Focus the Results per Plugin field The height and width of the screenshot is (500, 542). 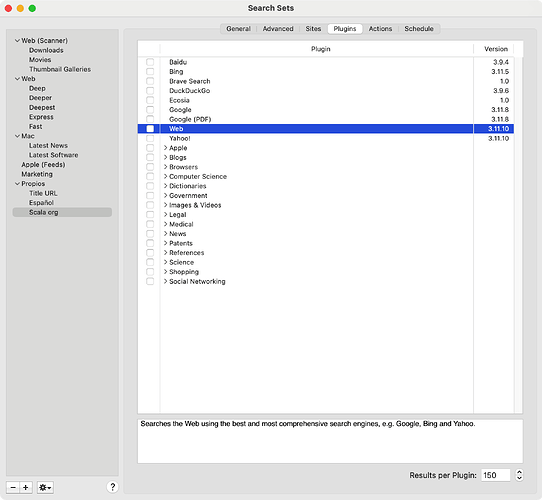[x=495, y=475]
